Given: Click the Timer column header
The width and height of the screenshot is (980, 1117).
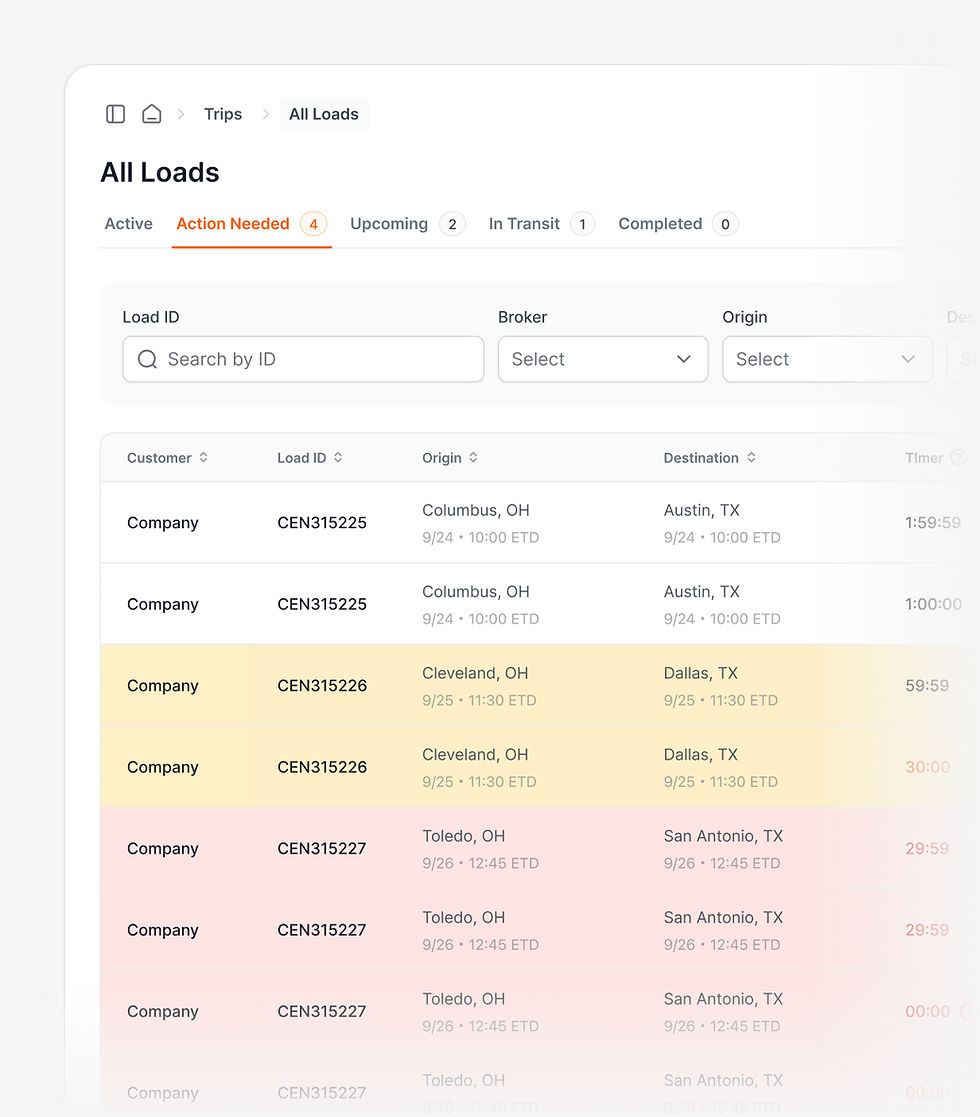Looking at the screenshot, I should click(924, 458).
